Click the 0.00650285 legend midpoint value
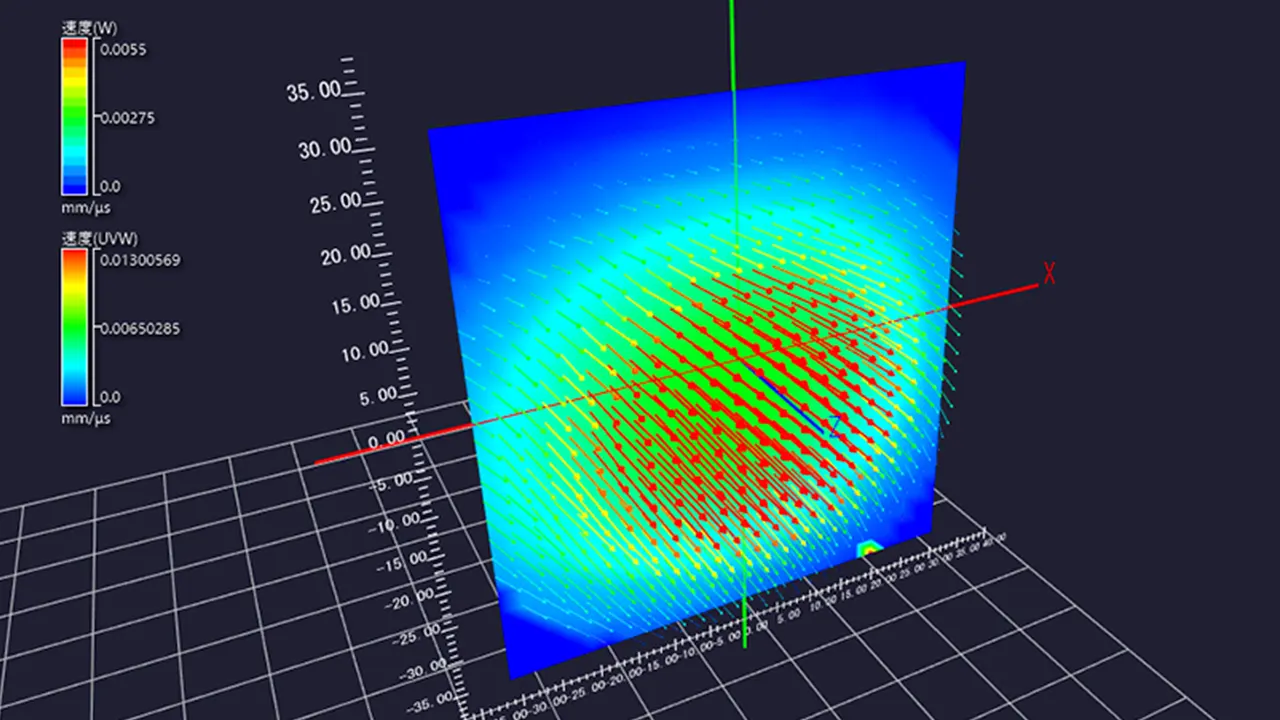Viewport: 1280px width, 720px height. pyautogui.click(x=140, y=328)
